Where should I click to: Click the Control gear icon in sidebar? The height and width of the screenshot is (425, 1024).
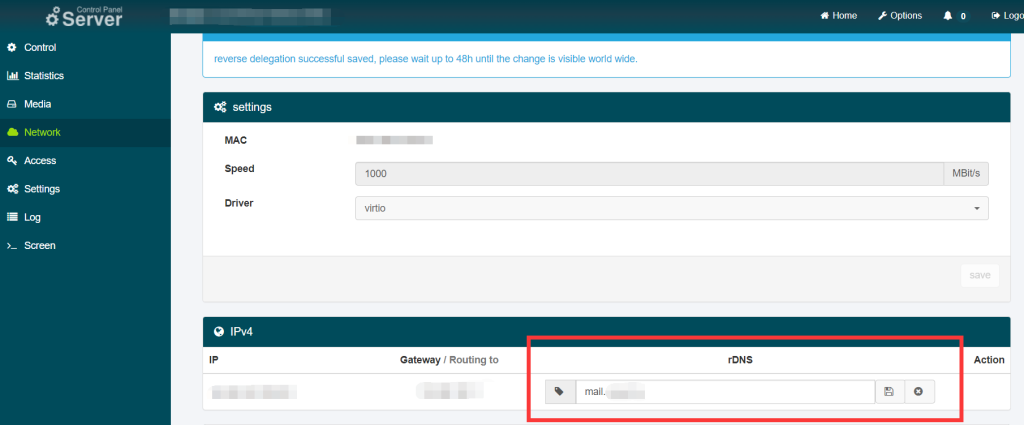point(12,48)
